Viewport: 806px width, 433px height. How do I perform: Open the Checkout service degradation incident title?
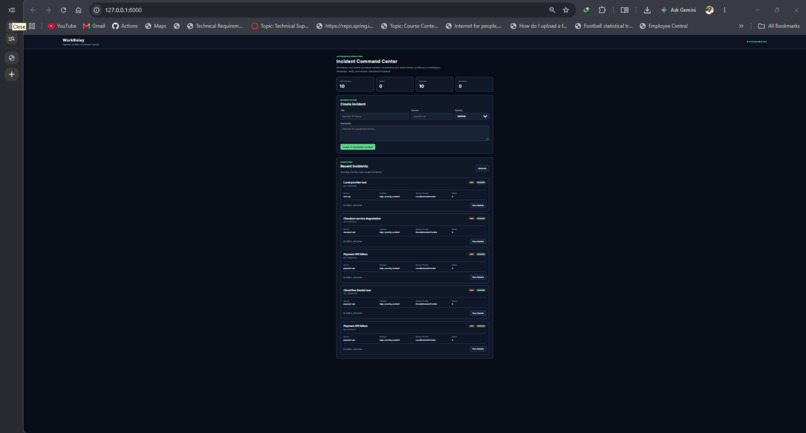pos(362,218)
